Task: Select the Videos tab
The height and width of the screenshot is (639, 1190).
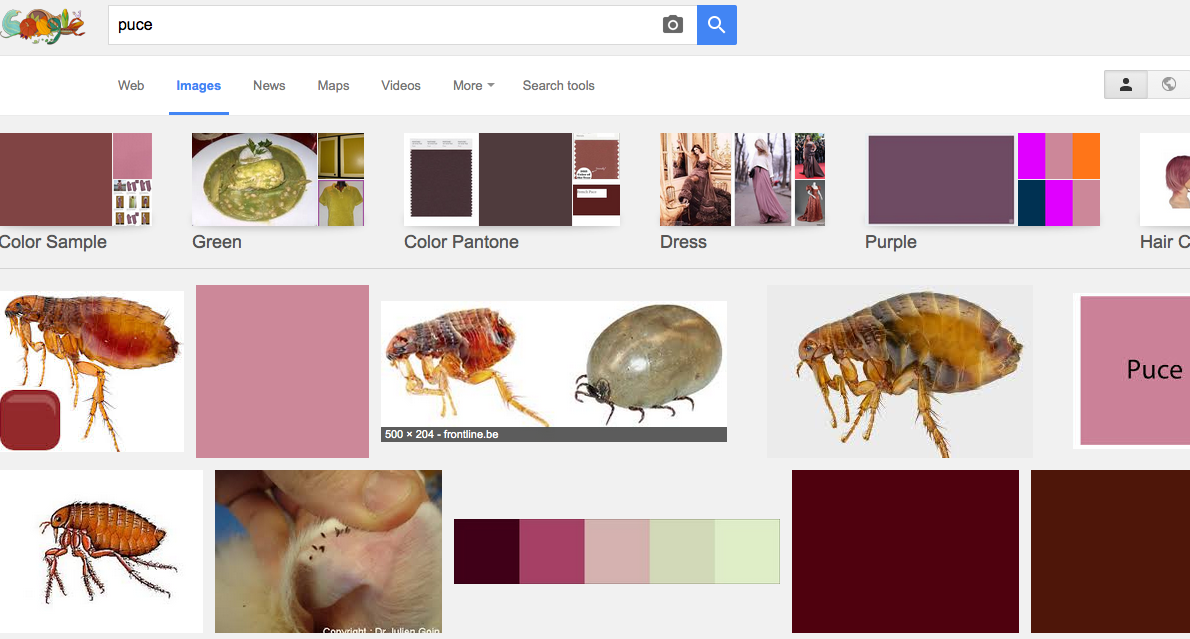Action: click(401, 86)
